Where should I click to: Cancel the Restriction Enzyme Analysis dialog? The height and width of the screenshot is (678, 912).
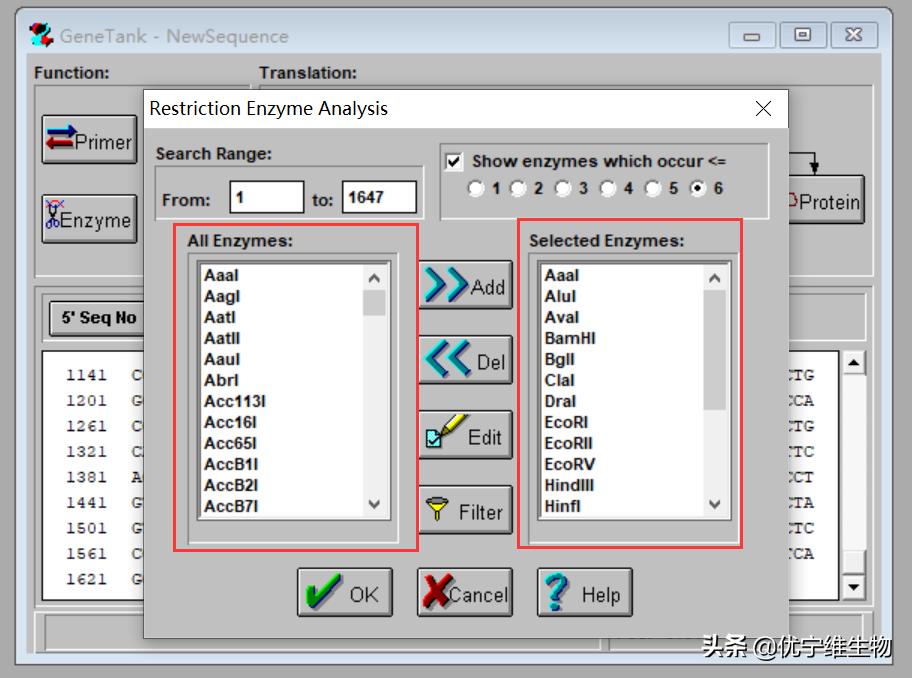point(465,593)
